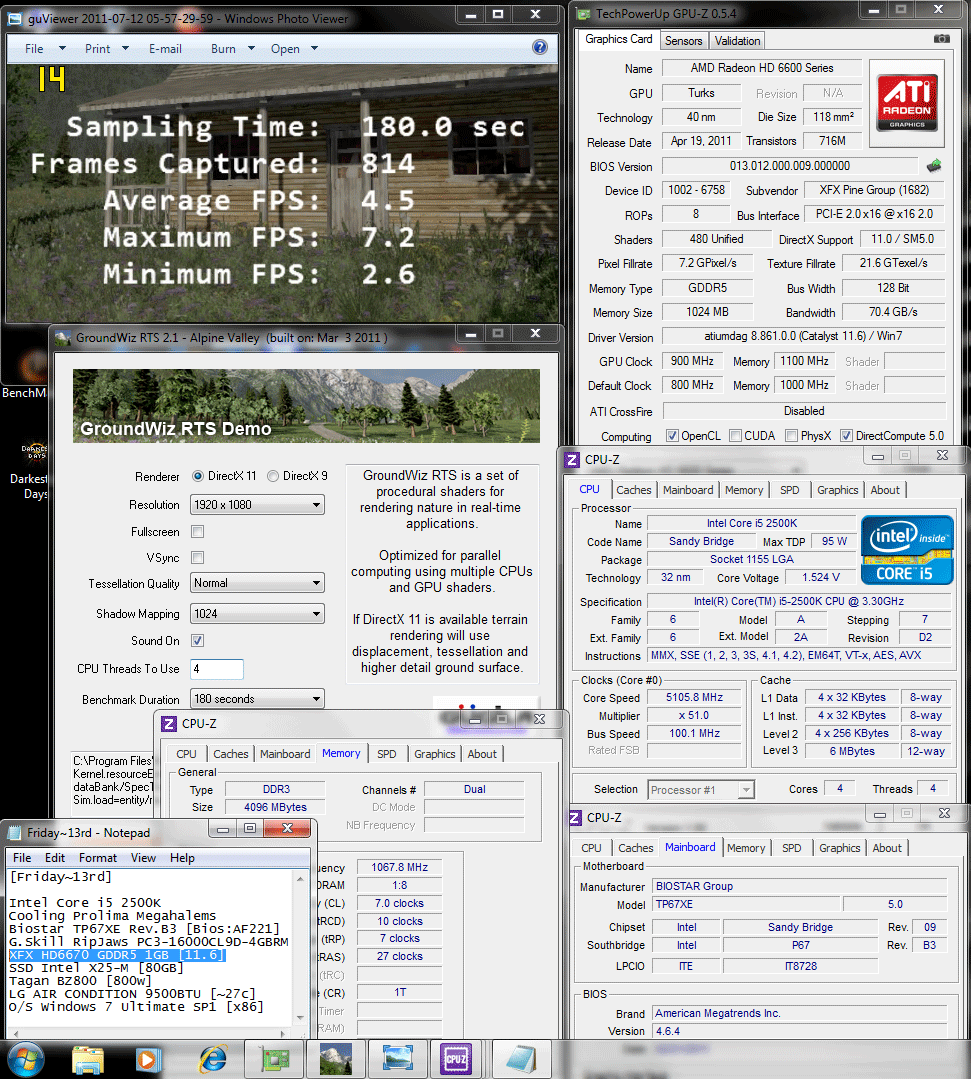The width and height of the screenshot is (971, 1079).
Task: Toggle the OpenCL checkbox in GPU-Z
Action: pyautogui.click(x=672, y=436)
